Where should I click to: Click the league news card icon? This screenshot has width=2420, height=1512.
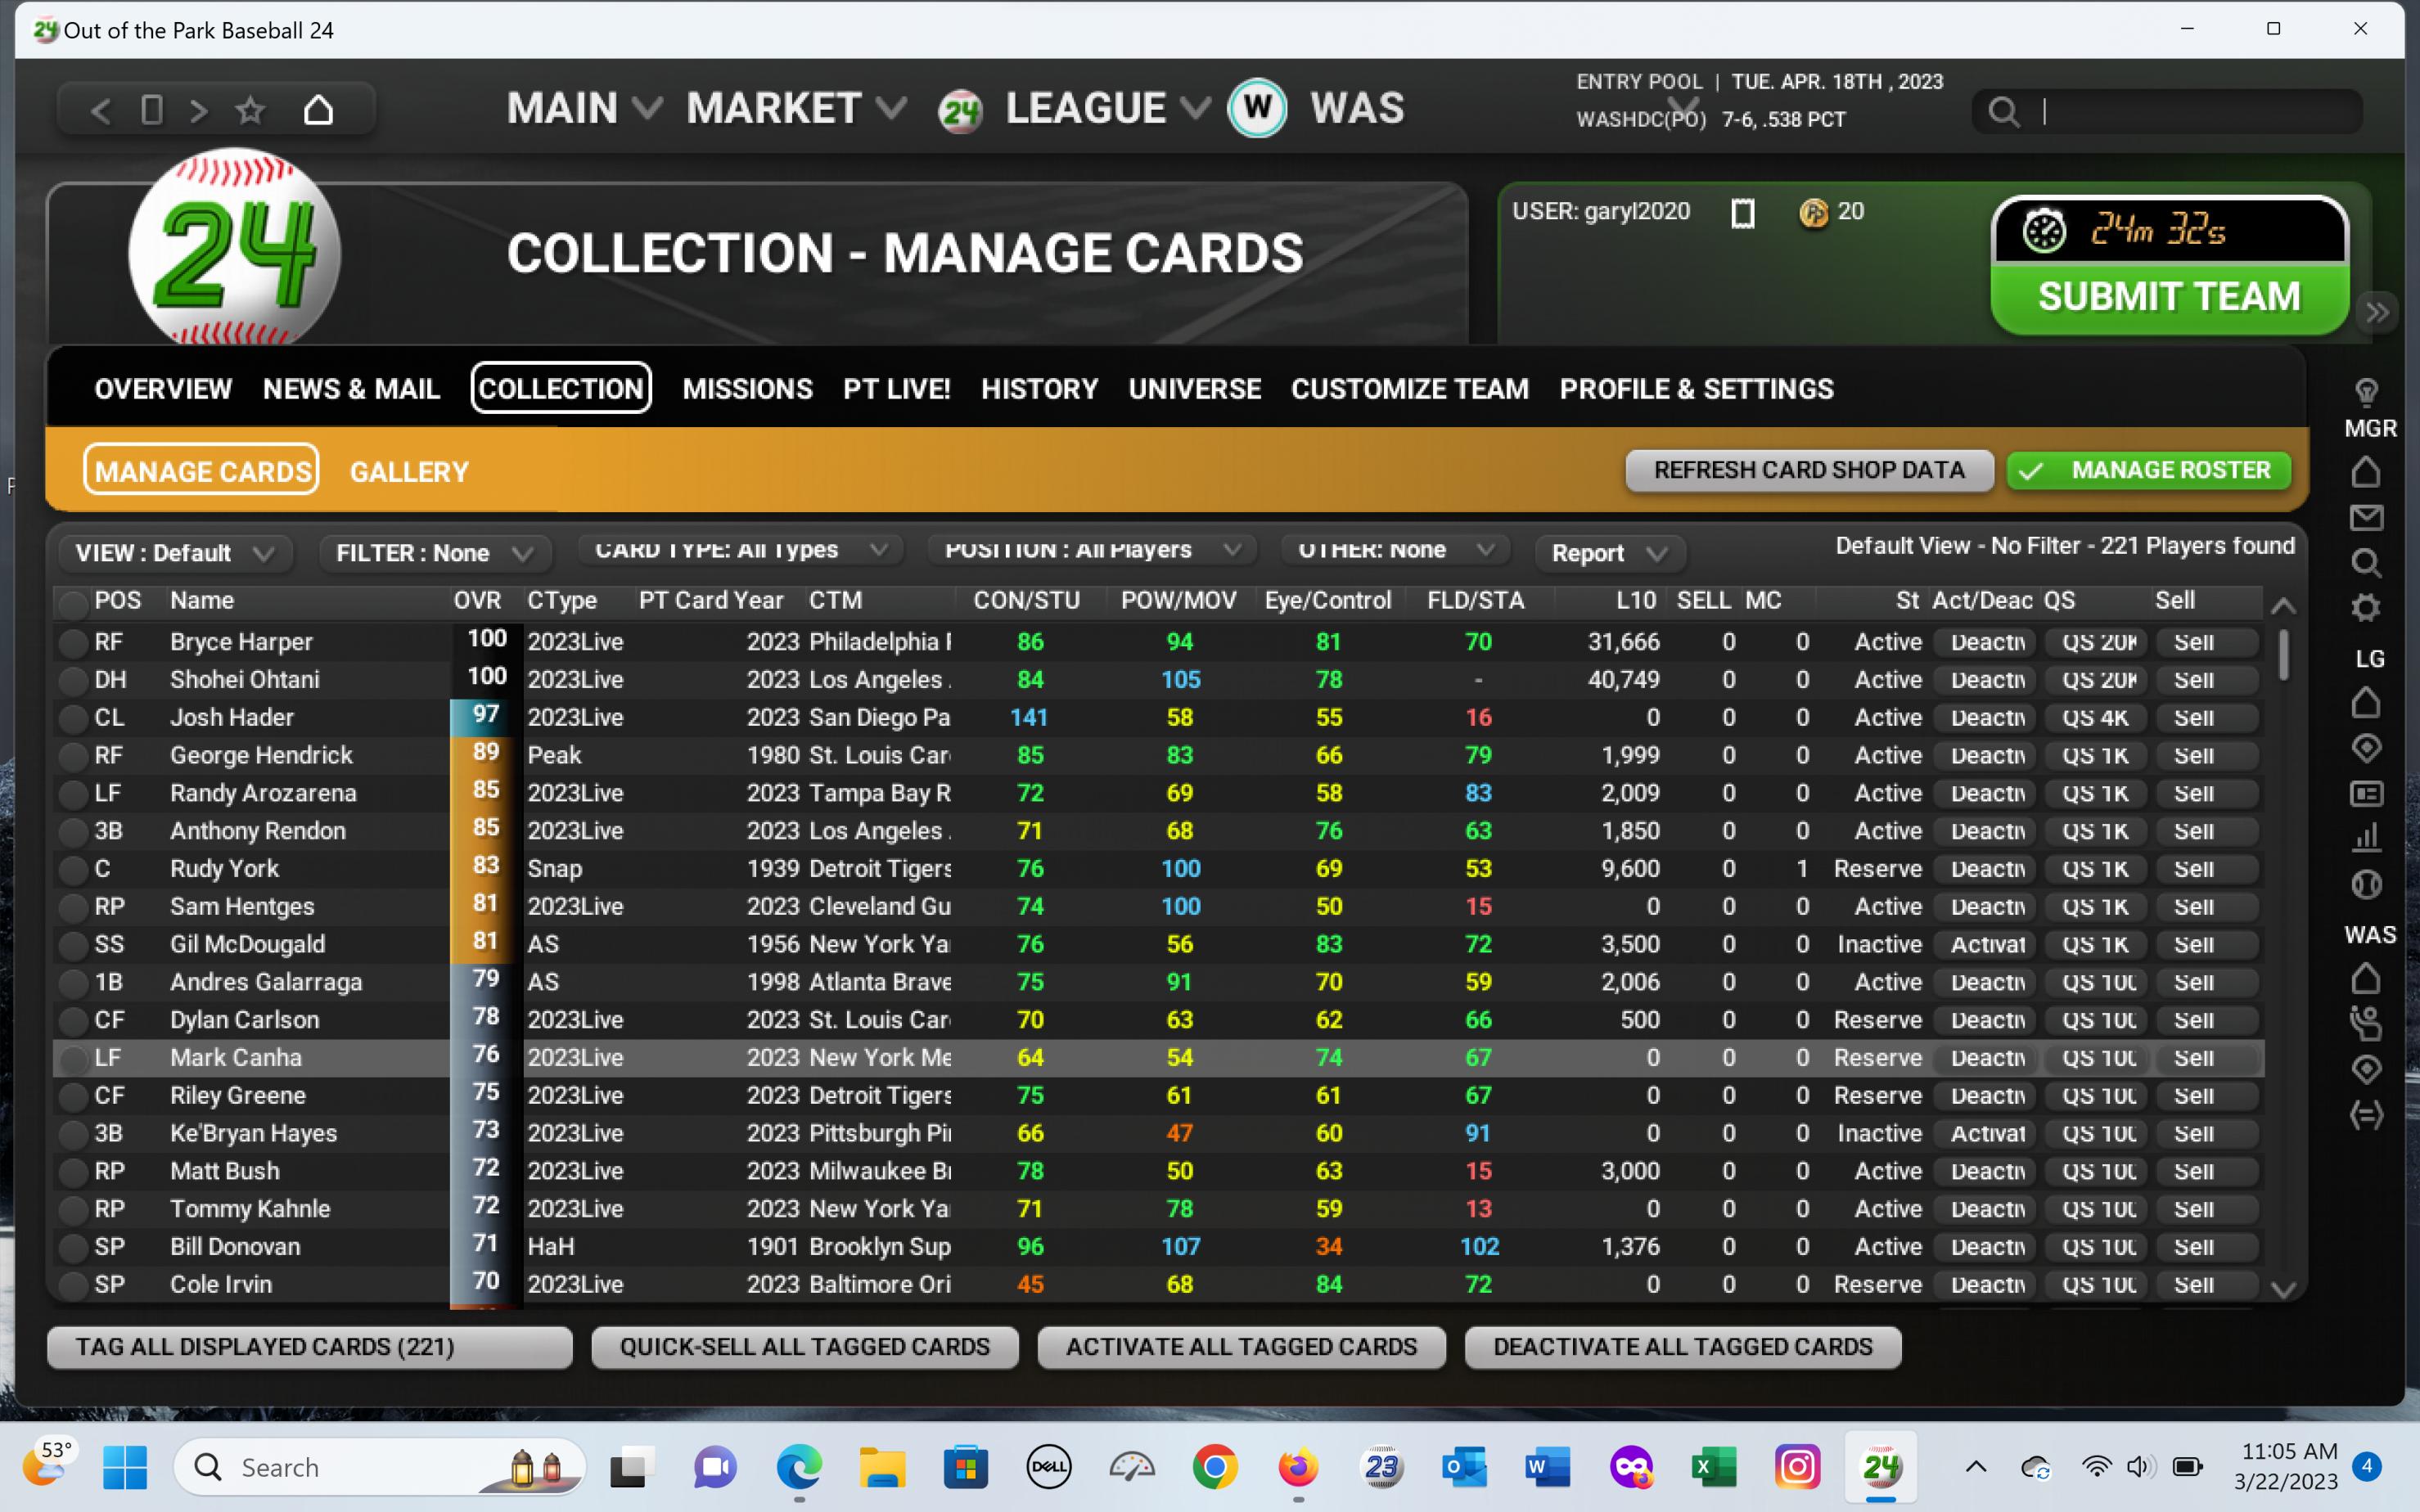pyautogui.click(x=2366, y=794)
